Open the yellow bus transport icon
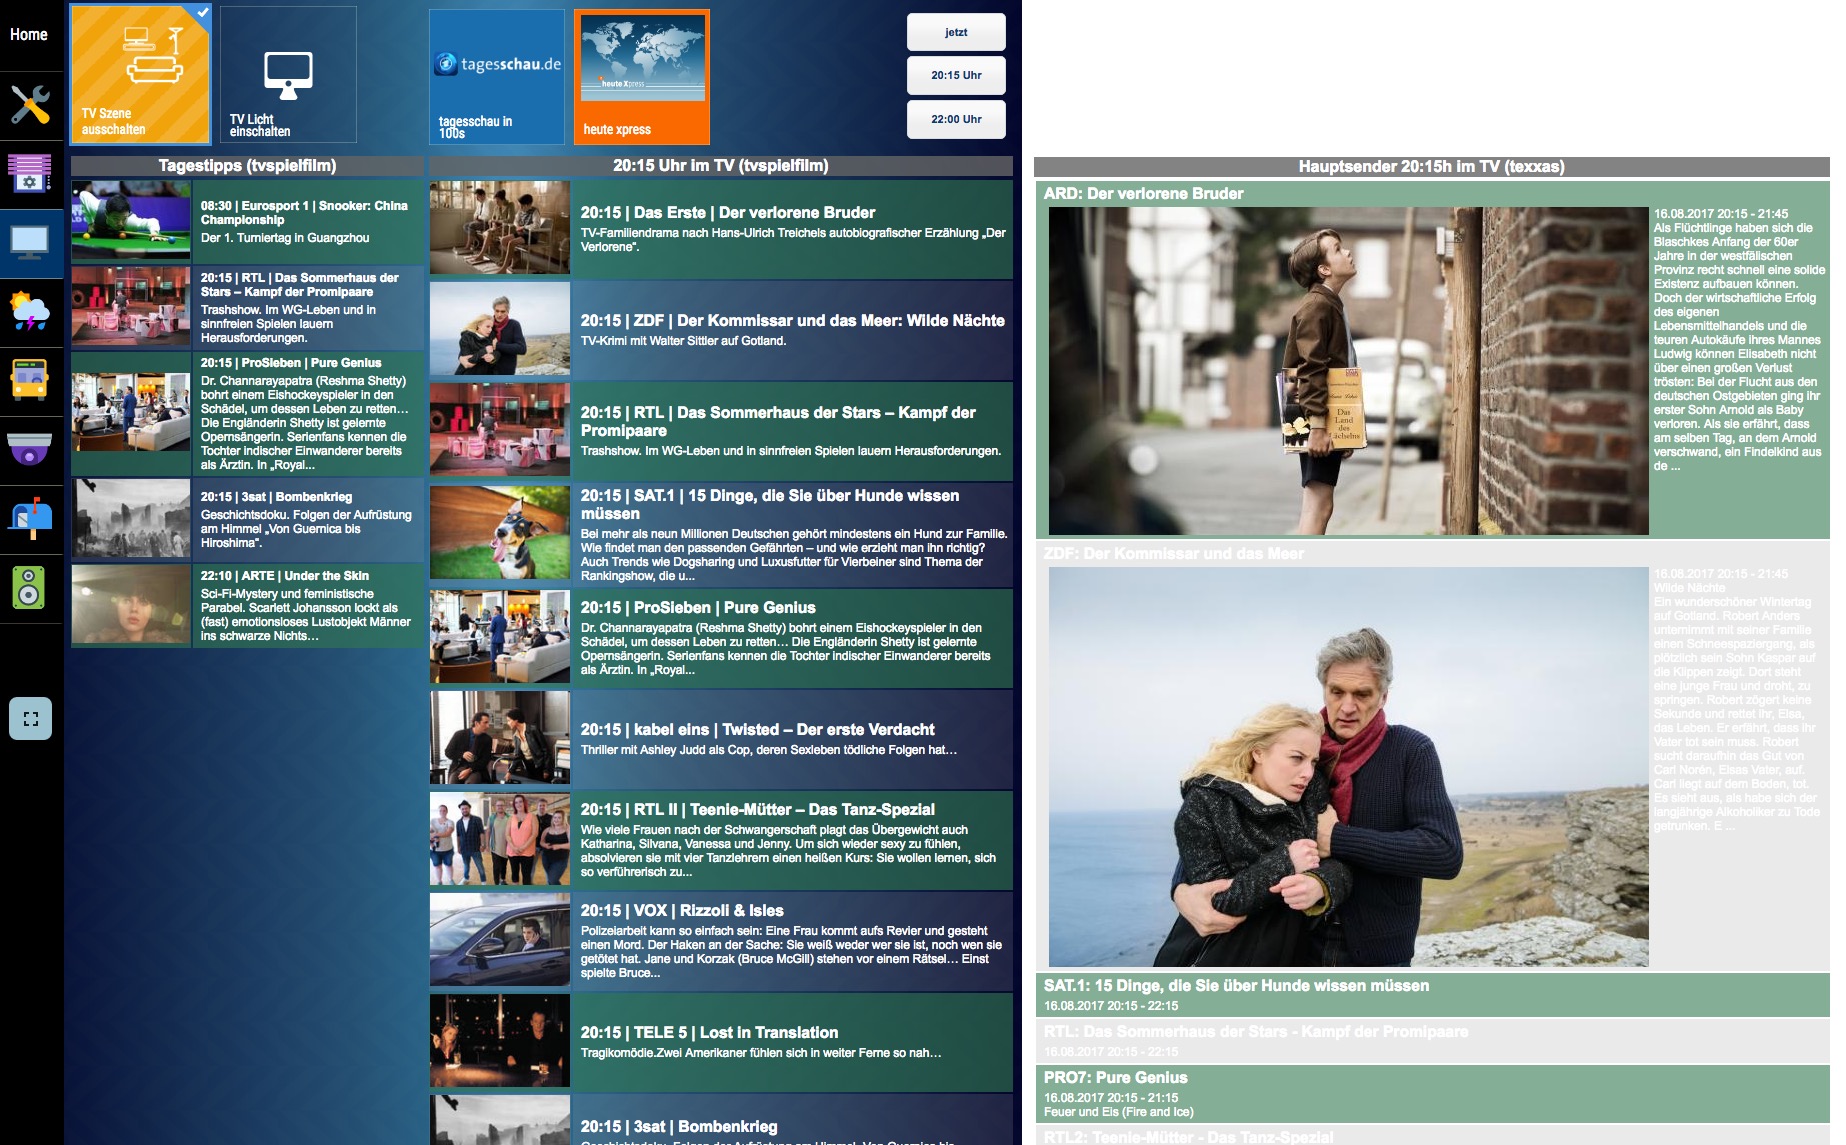 30,381
